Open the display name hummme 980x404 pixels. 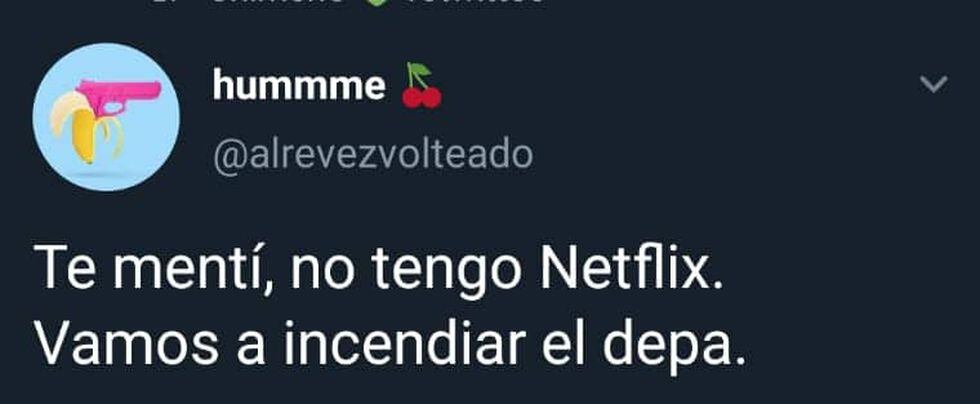pyautogui.click(x=299, y=86)
